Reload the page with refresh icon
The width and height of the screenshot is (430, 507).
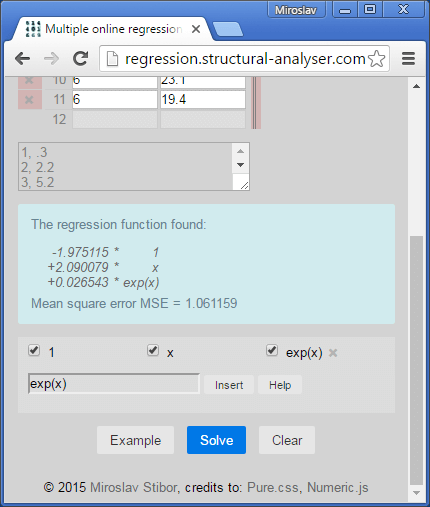(x=80, y=59)
